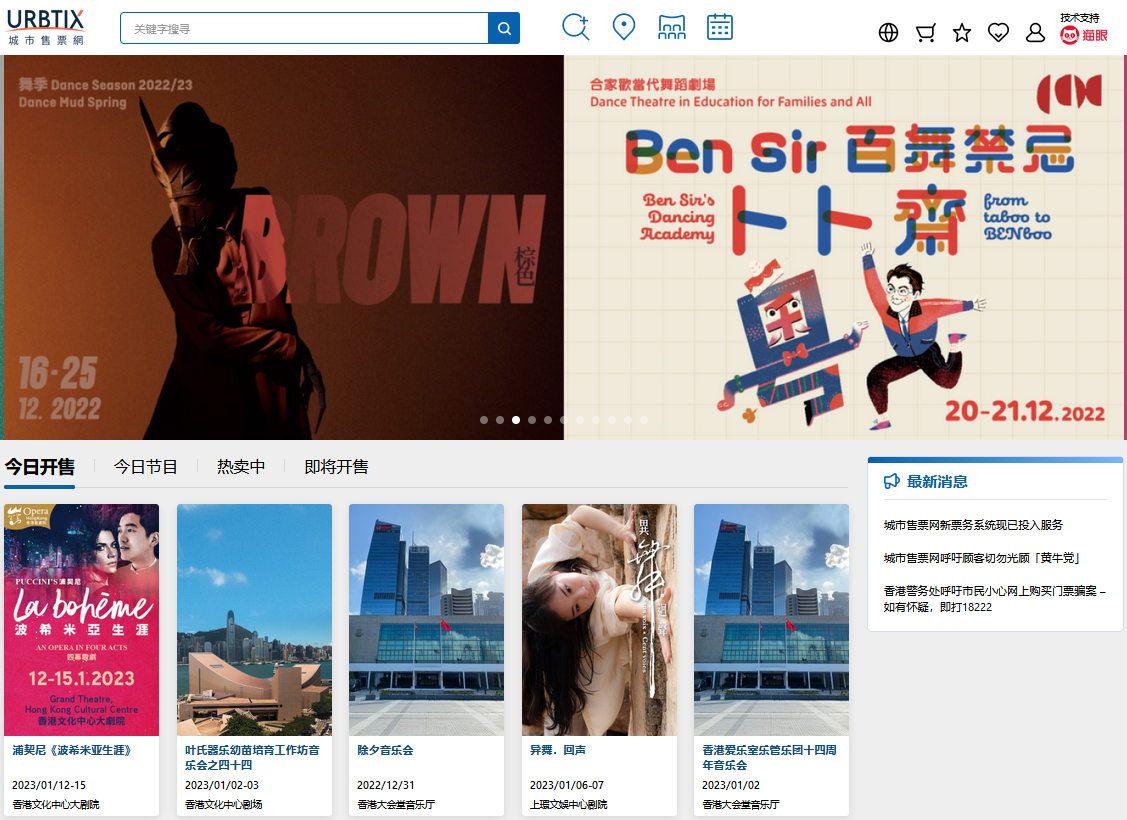This screenshot has height=820, width=1127.
Task: Click the URBTIX logo
Action: 46,27
